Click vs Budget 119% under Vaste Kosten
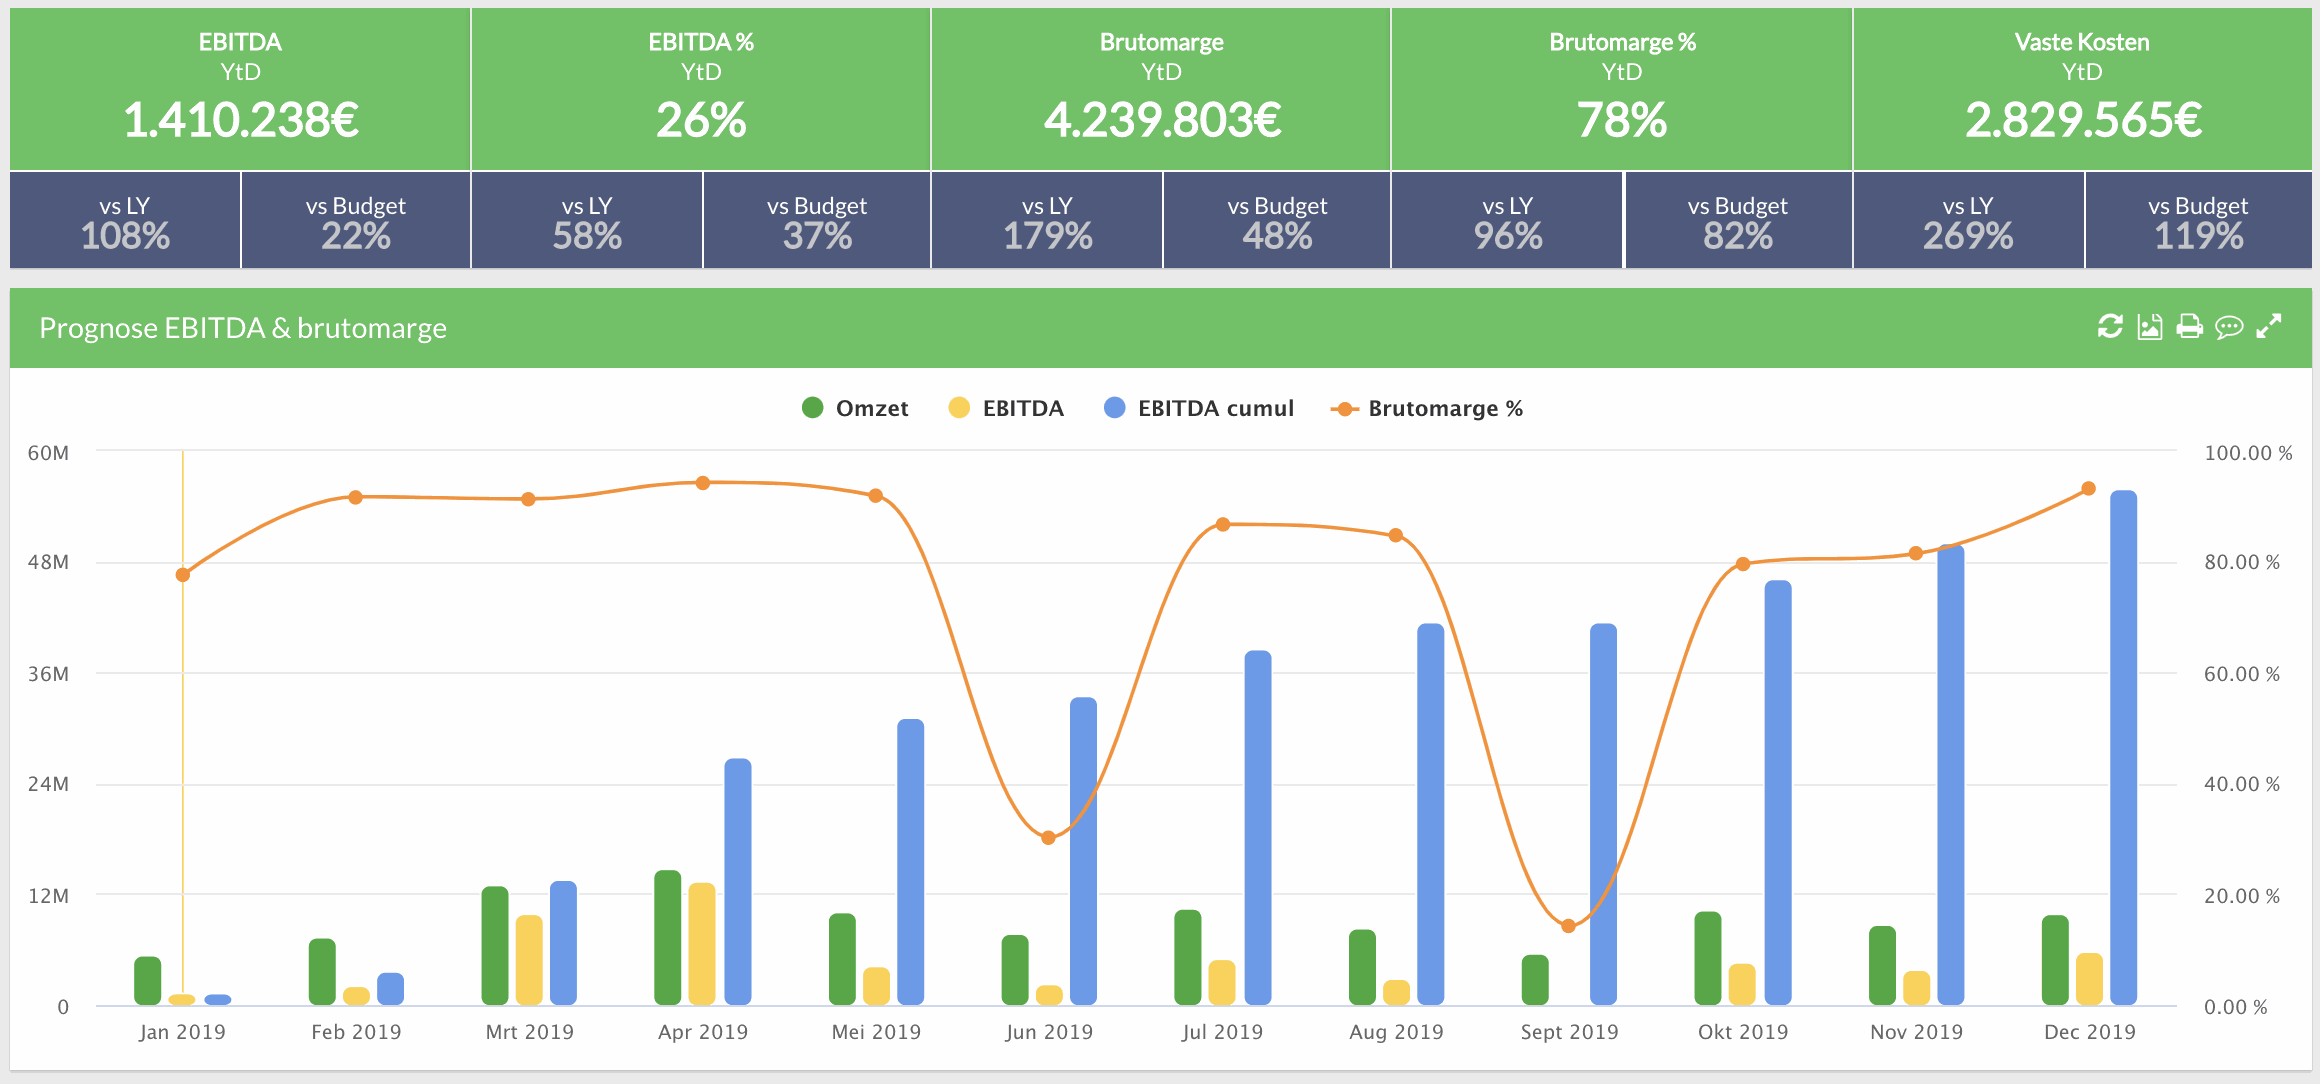Image resolution: width=2320 pixels, height=1084 pixels. (2200, 220)
